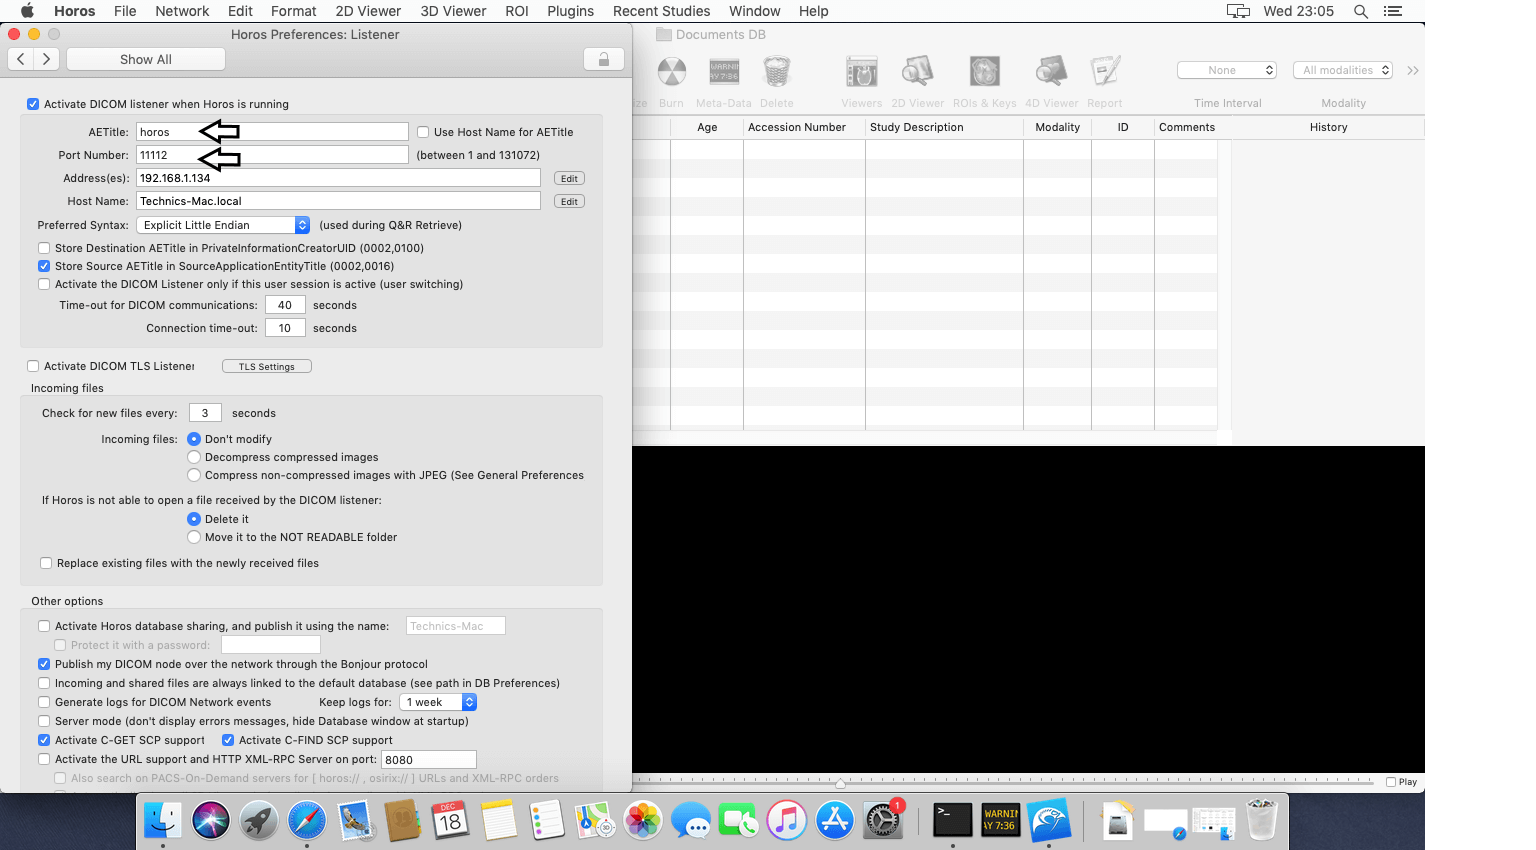1536x850 pixels.
Task: Toggle Publish my DICOM node through Bonjour
Action: 44,664
